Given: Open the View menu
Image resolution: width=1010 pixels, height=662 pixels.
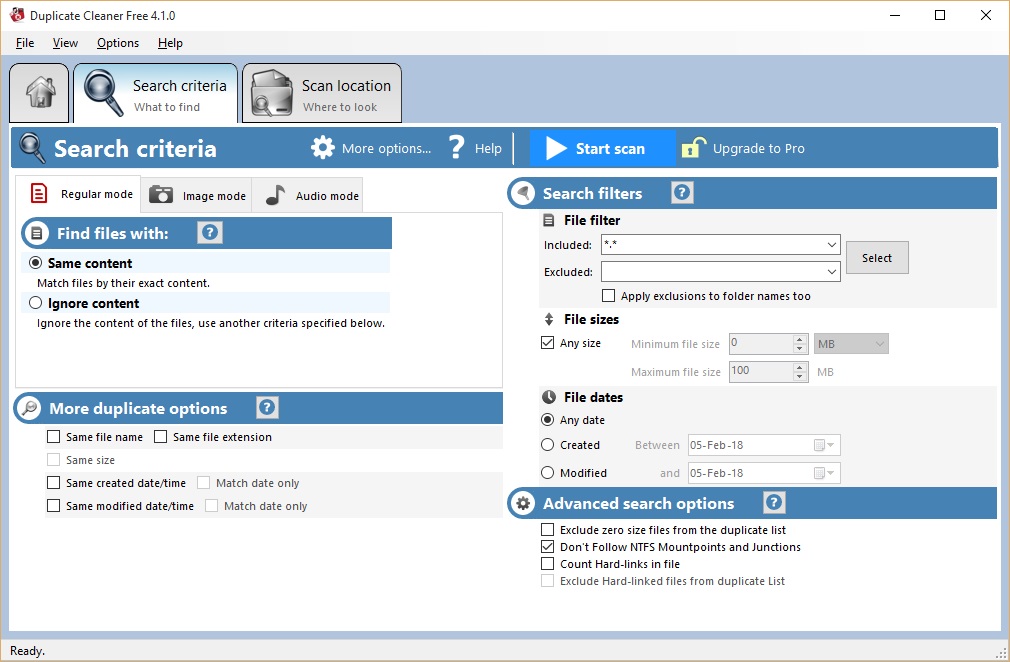Looking at the screenshot, I should [x=65, y=43].
